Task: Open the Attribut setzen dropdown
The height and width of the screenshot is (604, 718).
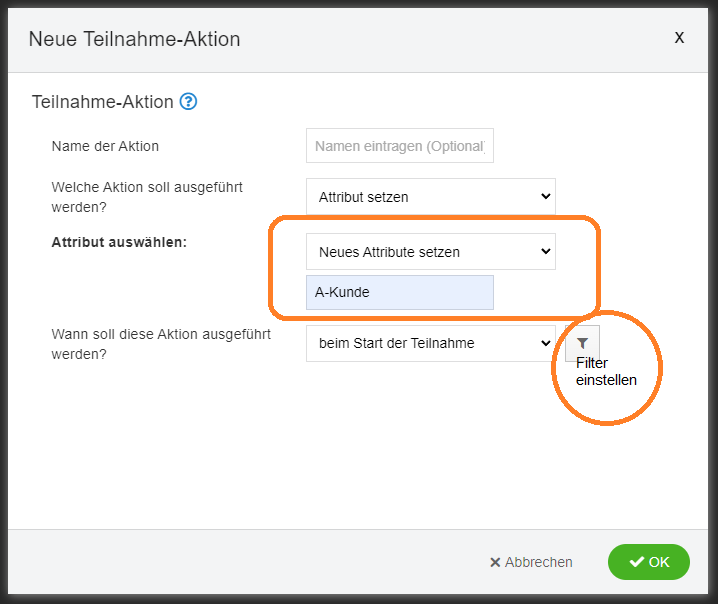Action: click(x=430, y=196)
